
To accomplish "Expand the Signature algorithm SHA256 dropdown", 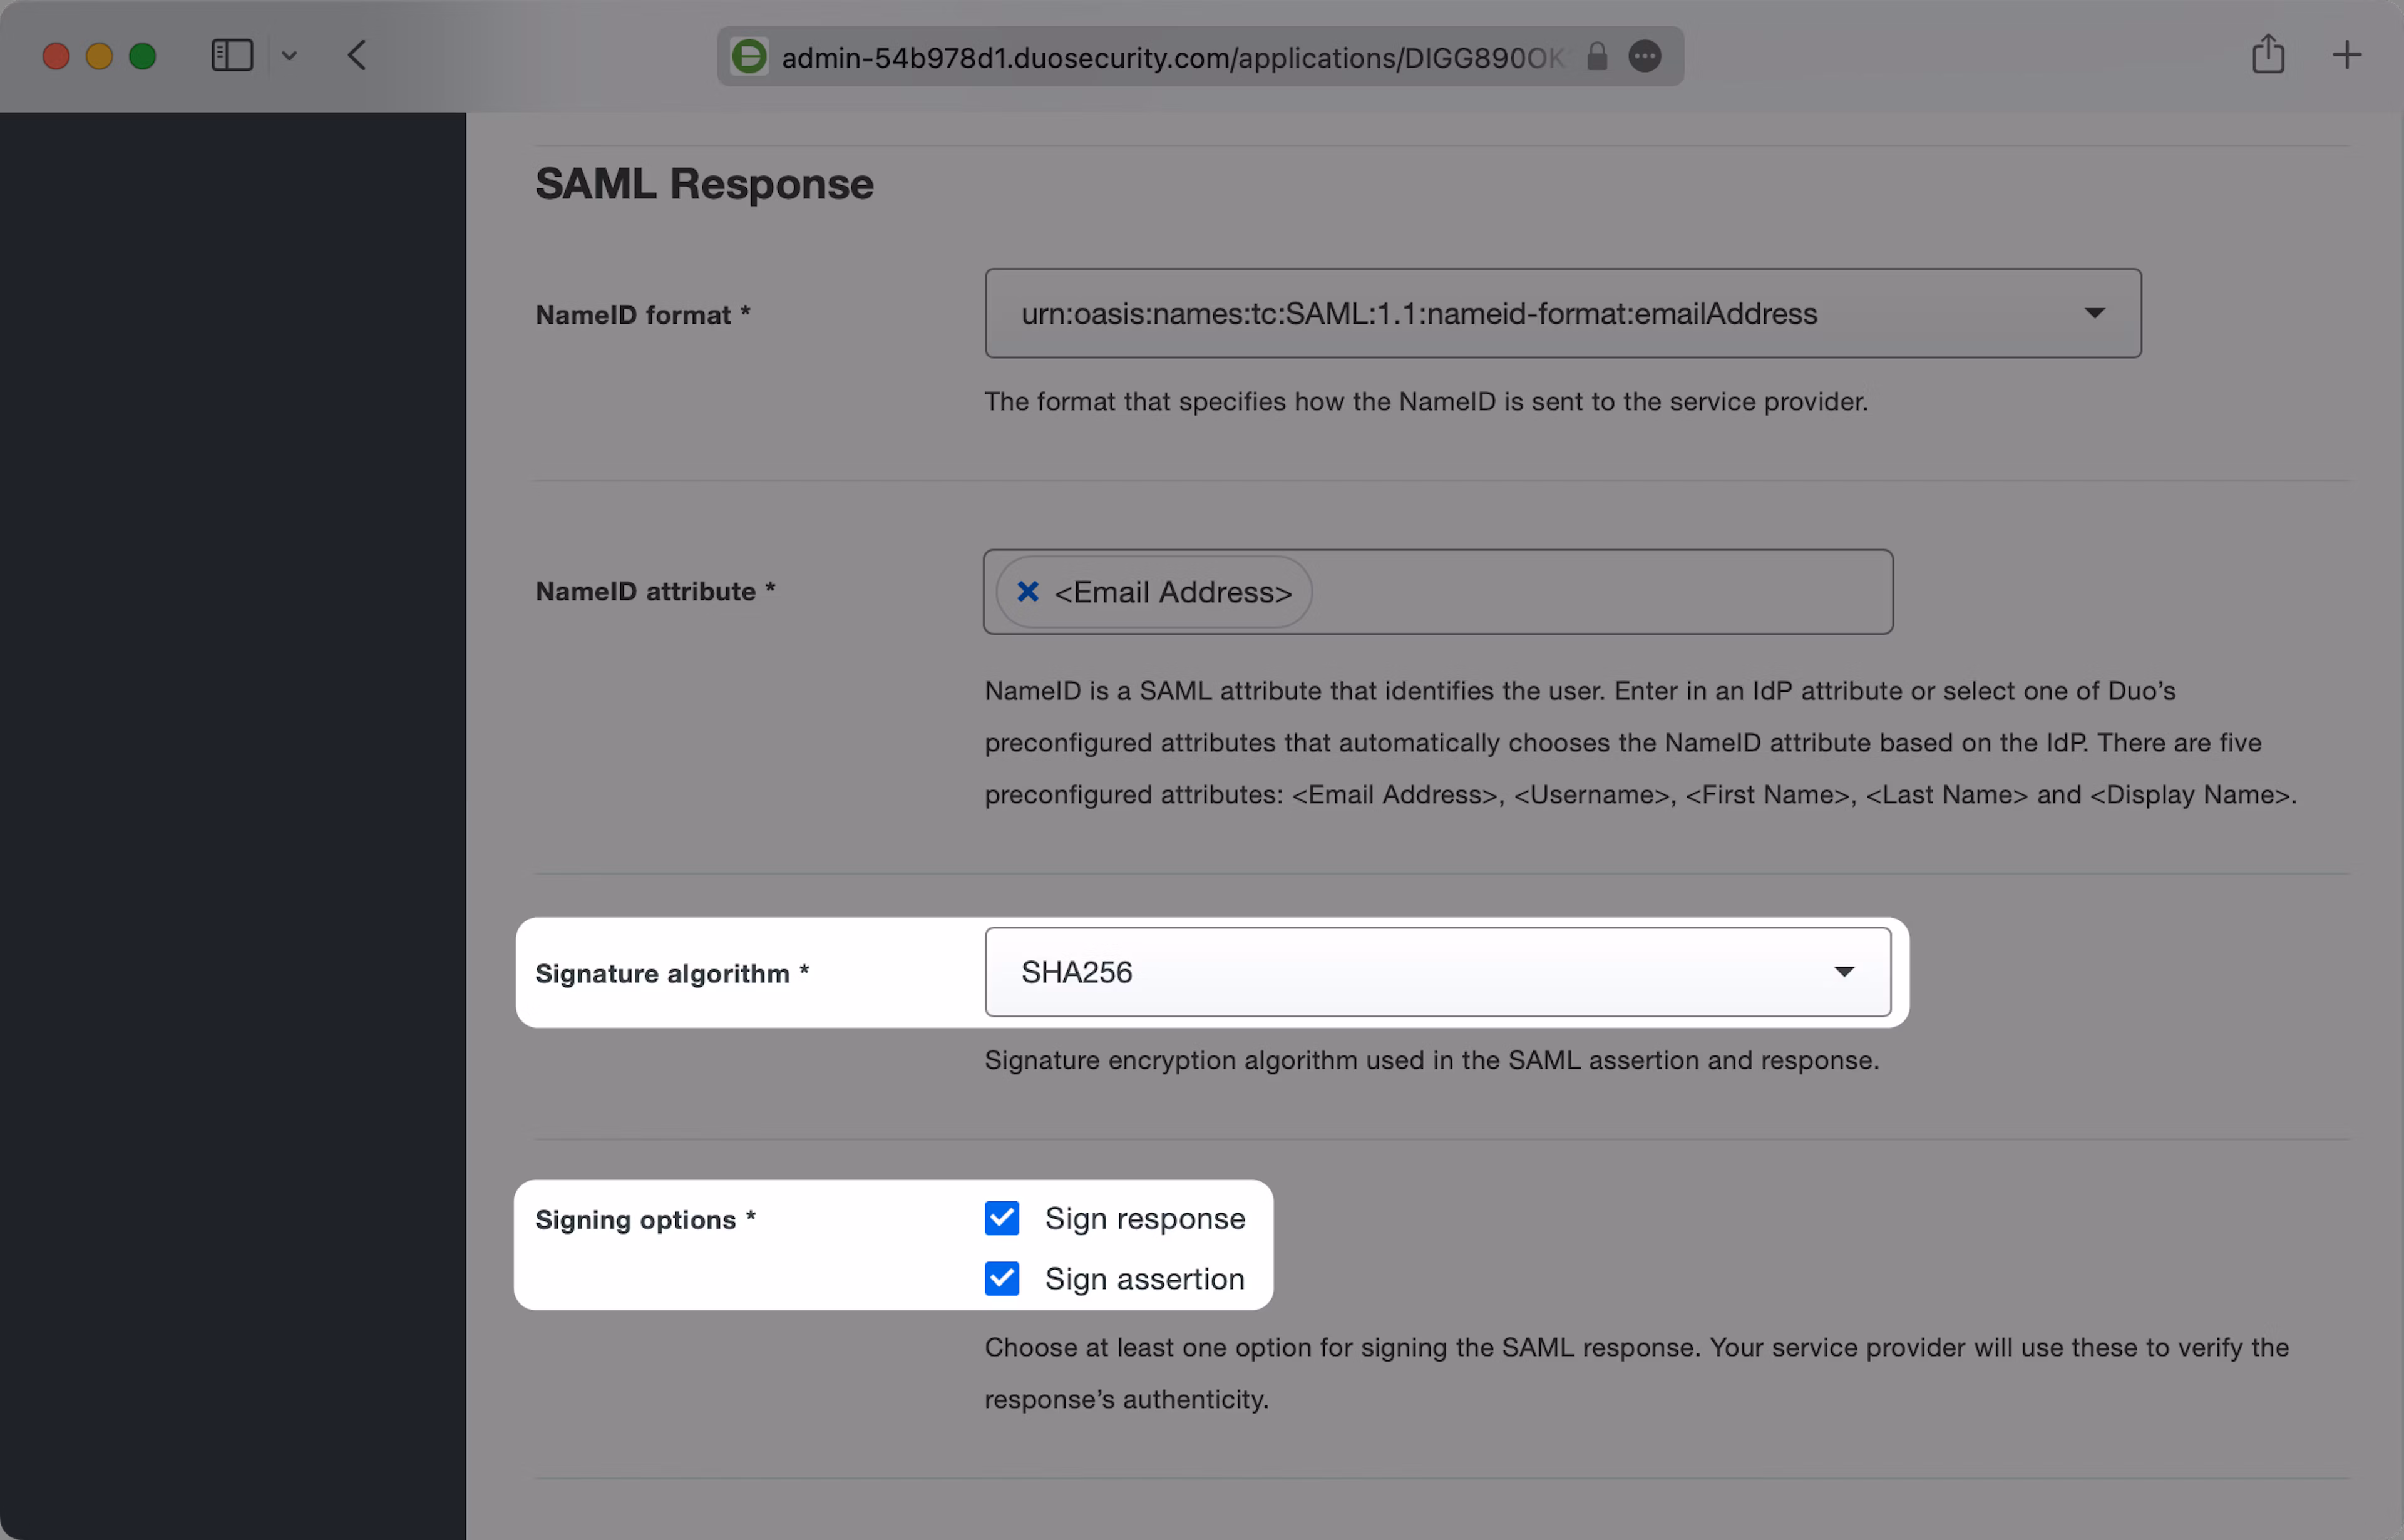I will tap(1437, 972).
